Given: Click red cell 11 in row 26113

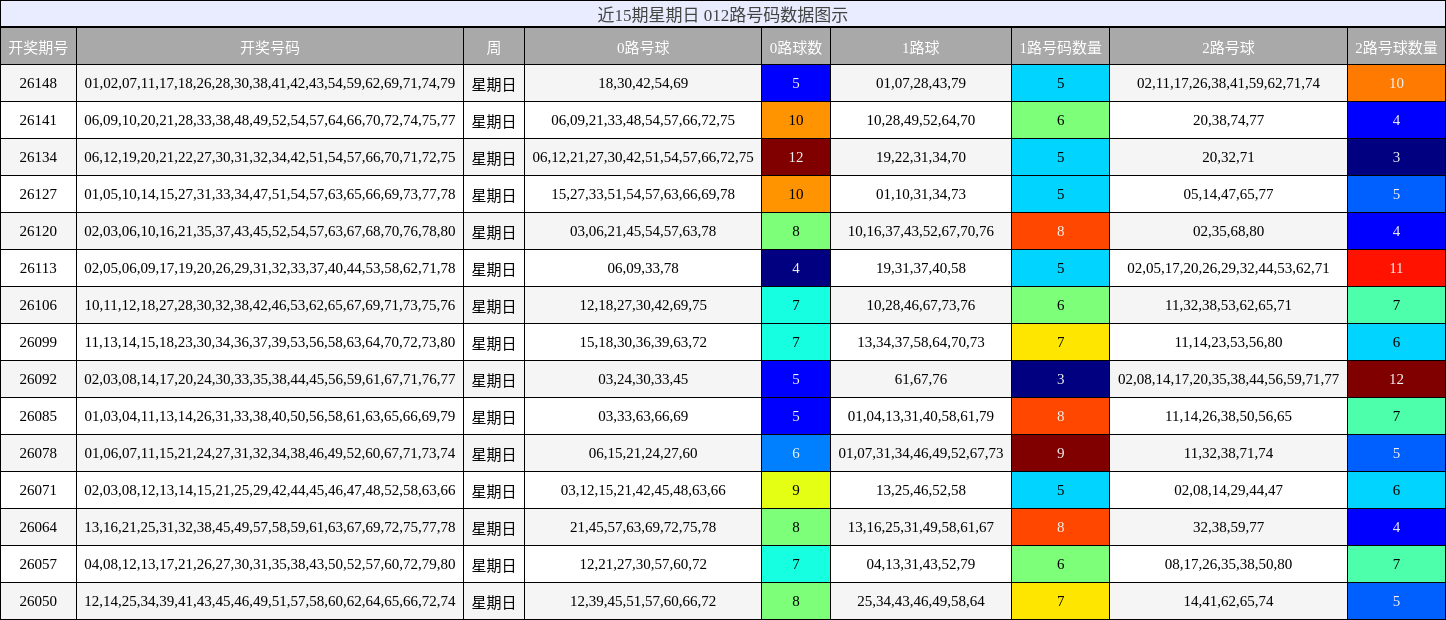Looking at the screenshot, I should pos(1396,268).
